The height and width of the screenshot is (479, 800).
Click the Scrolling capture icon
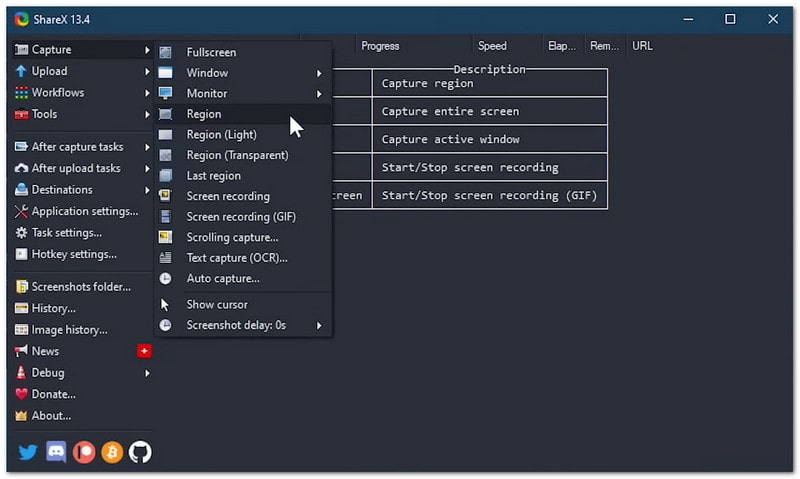(165, 237)
